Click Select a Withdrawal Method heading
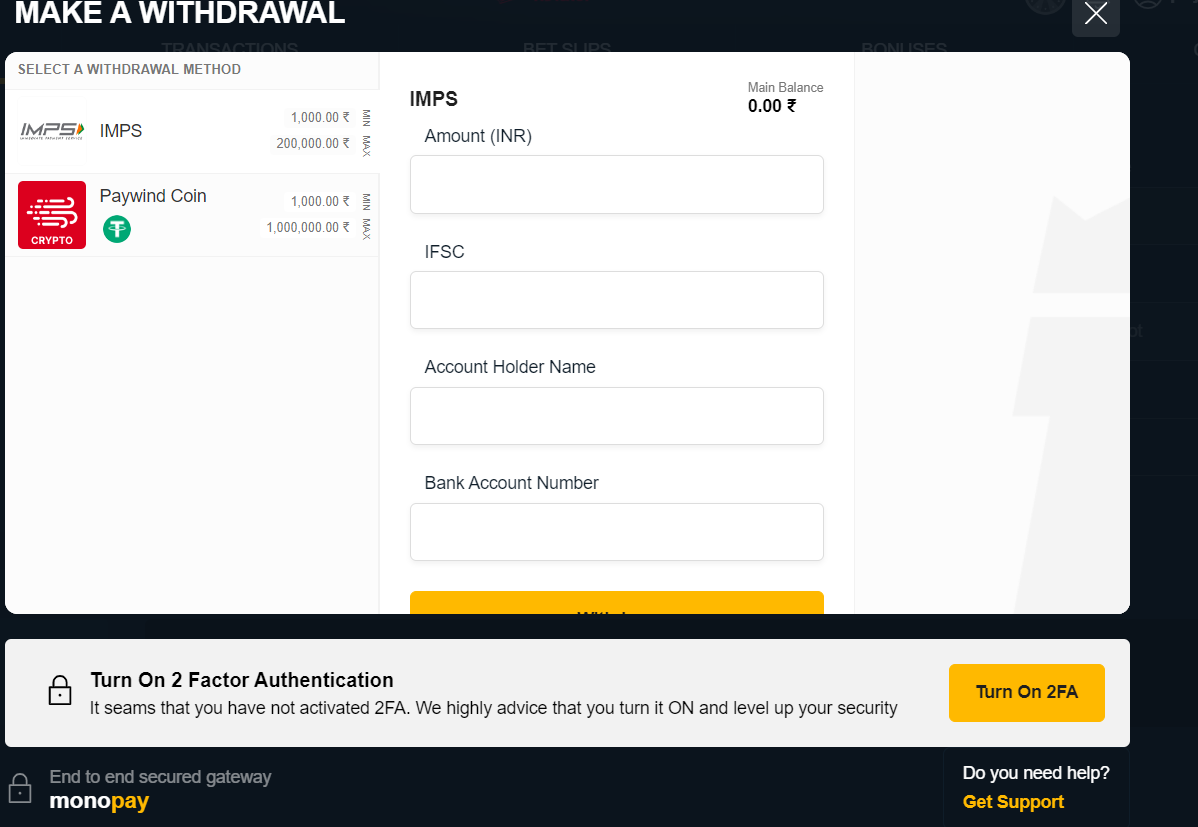This screenshot has height=827, width=1198. [x=129, y=70]
